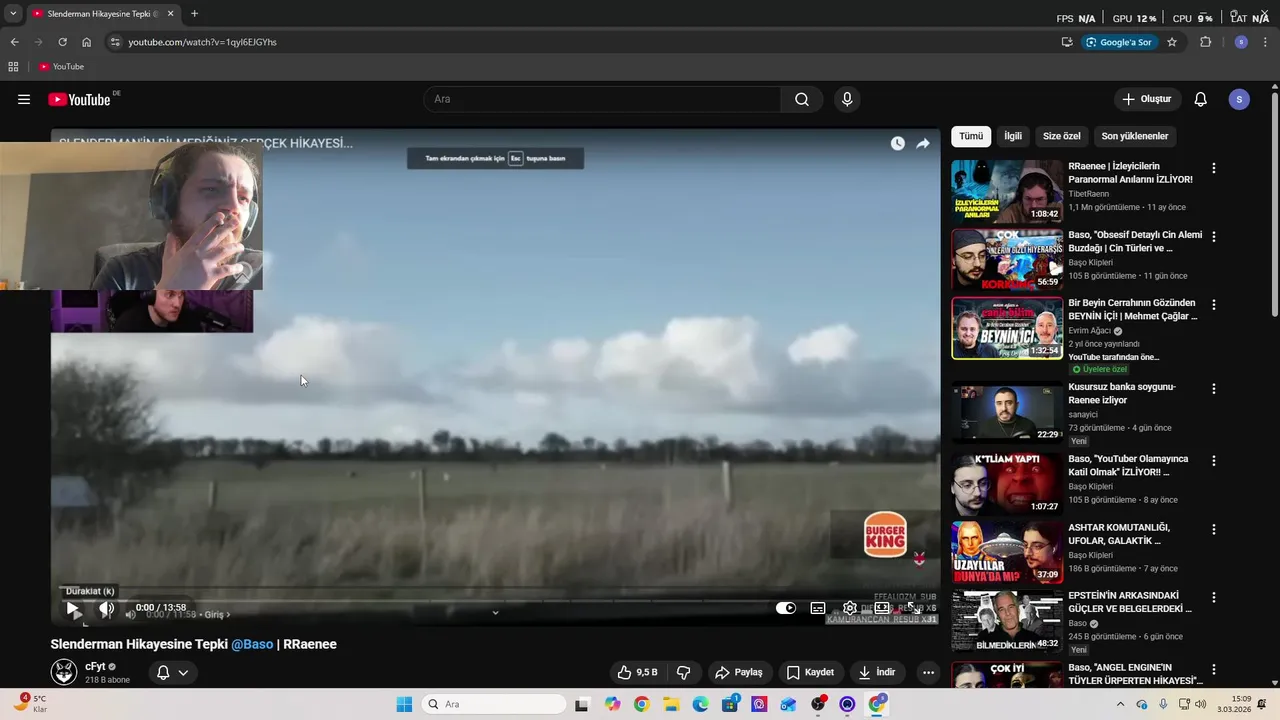Open the cFyt channel avatar

tap(64, 672)
